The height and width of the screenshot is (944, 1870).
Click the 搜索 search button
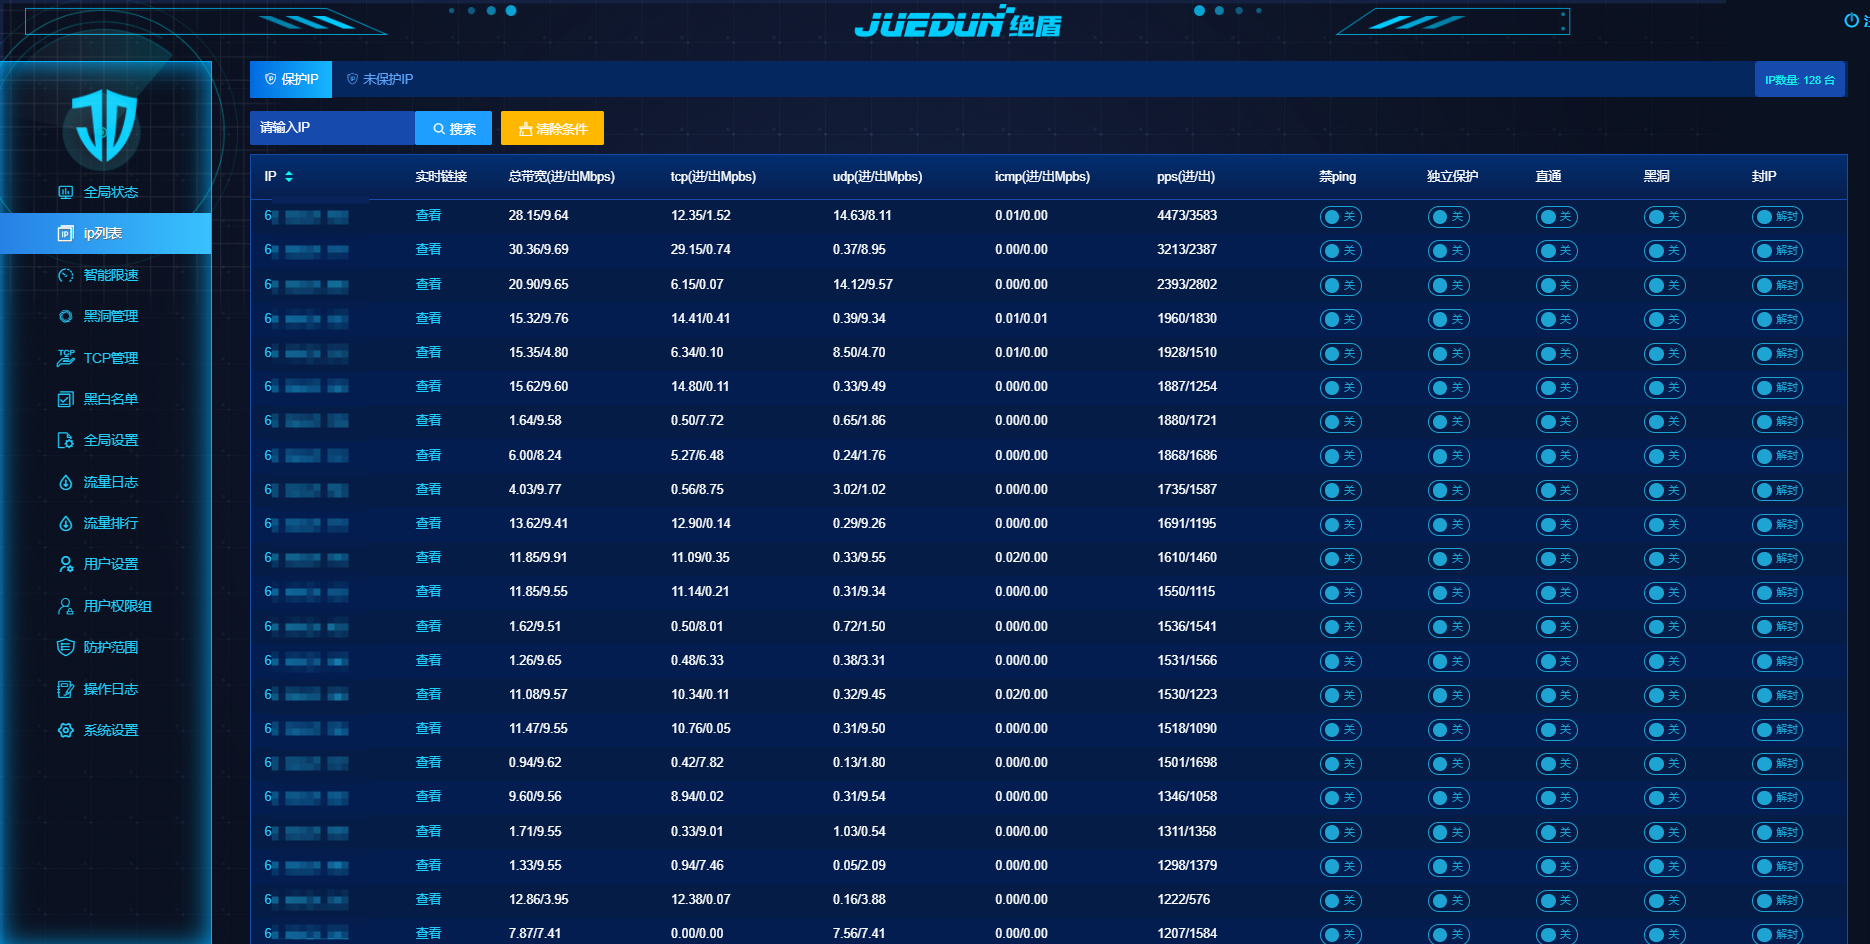[453, 128]
